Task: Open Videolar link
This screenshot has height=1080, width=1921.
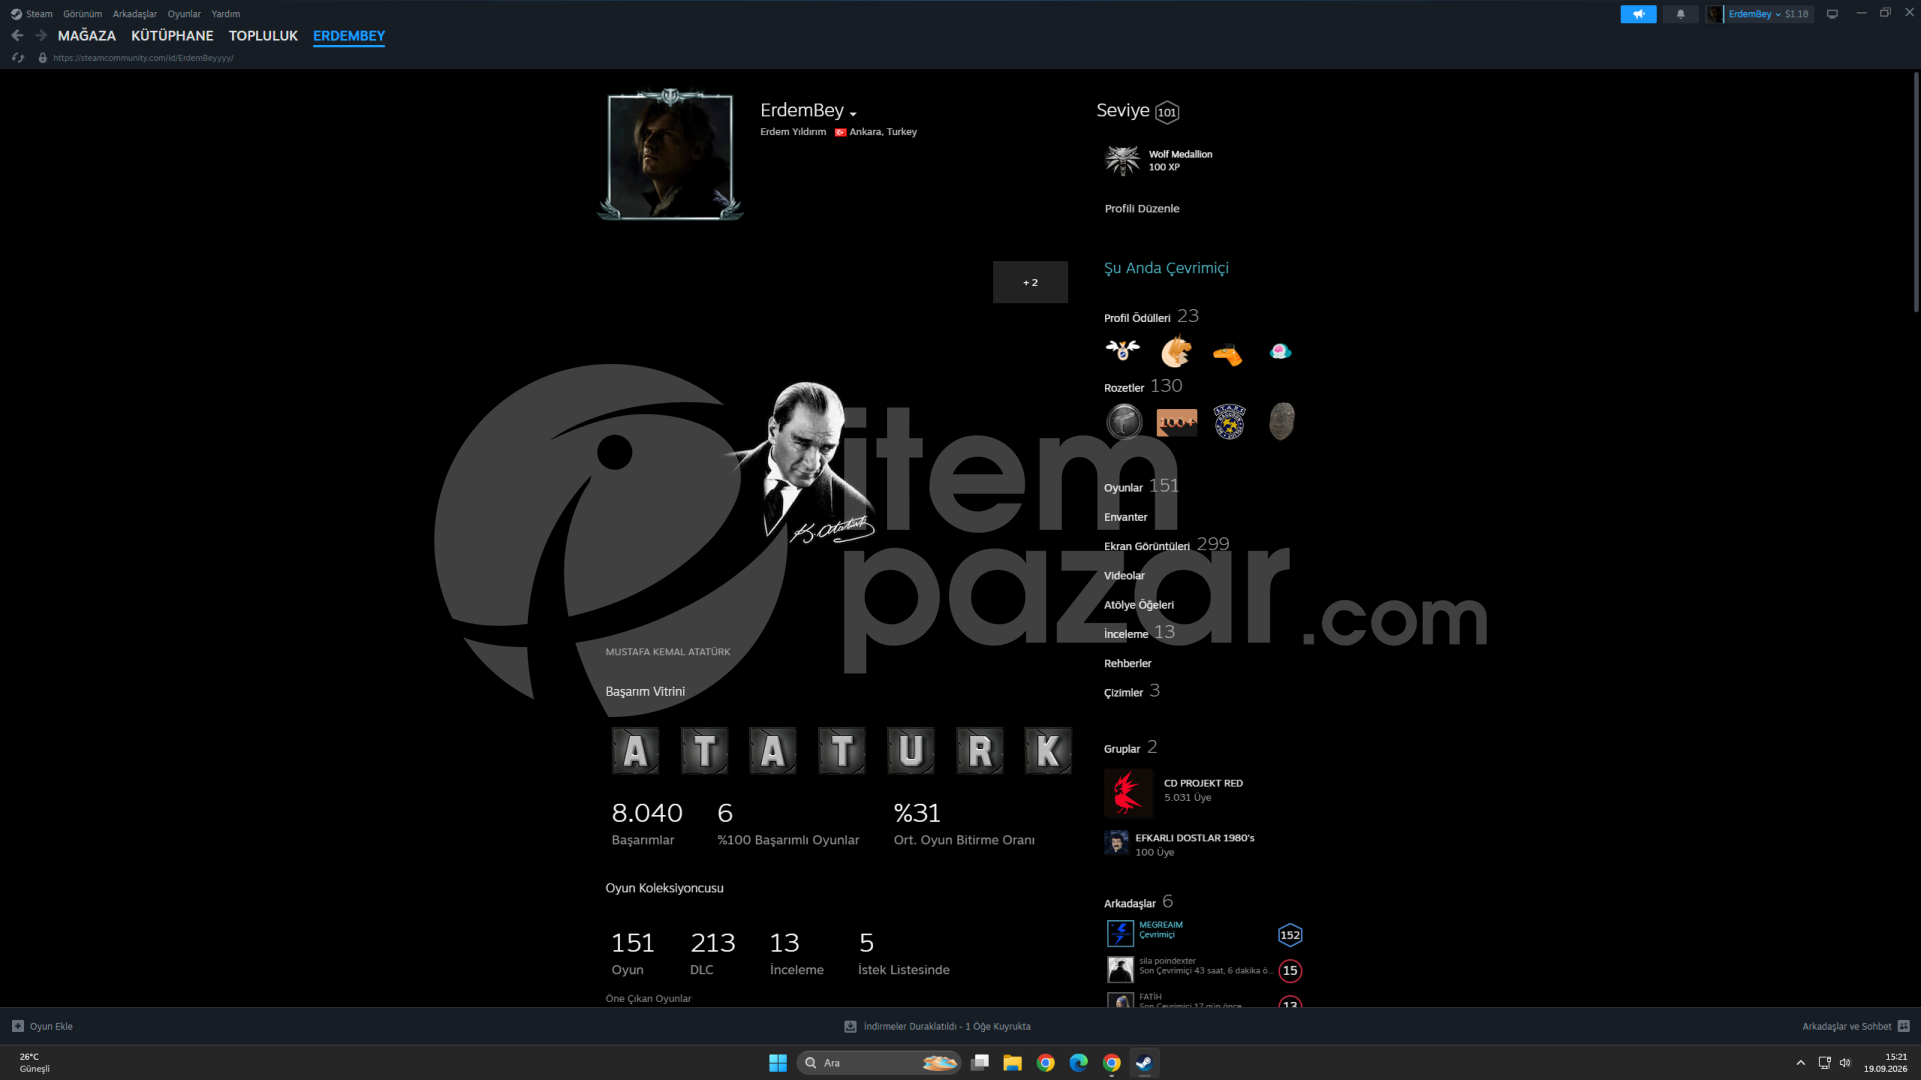Action: [x=1124, y=576]
